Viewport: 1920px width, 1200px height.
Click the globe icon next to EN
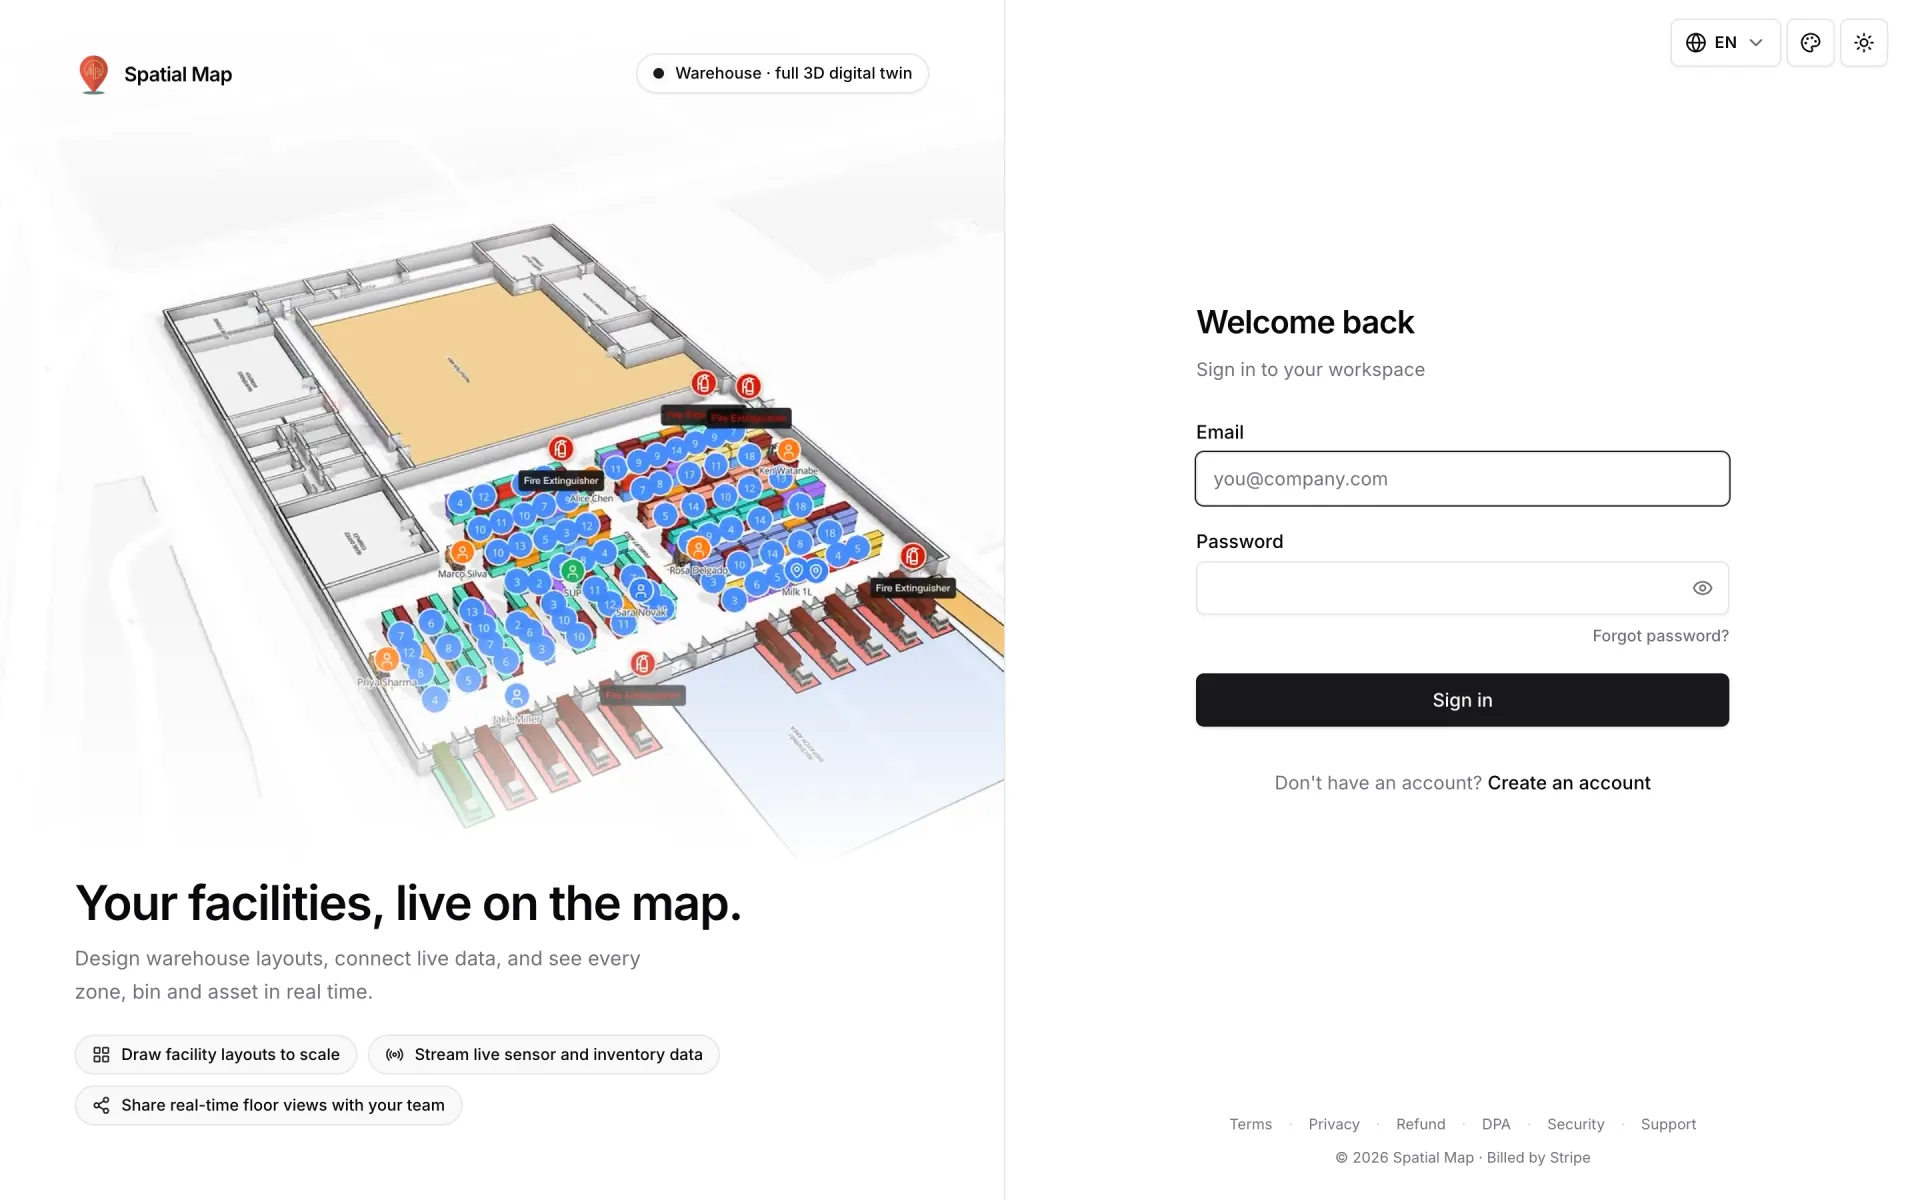1696,43
